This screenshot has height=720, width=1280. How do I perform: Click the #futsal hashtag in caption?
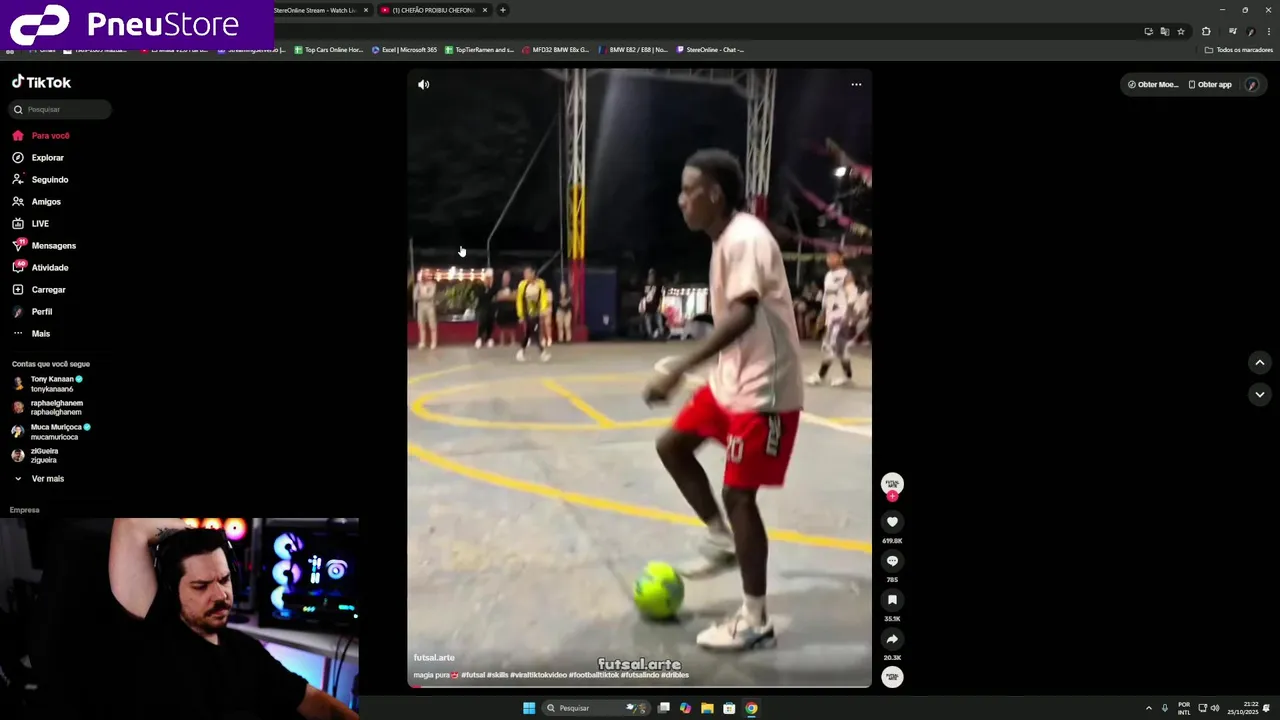point(473,675)
